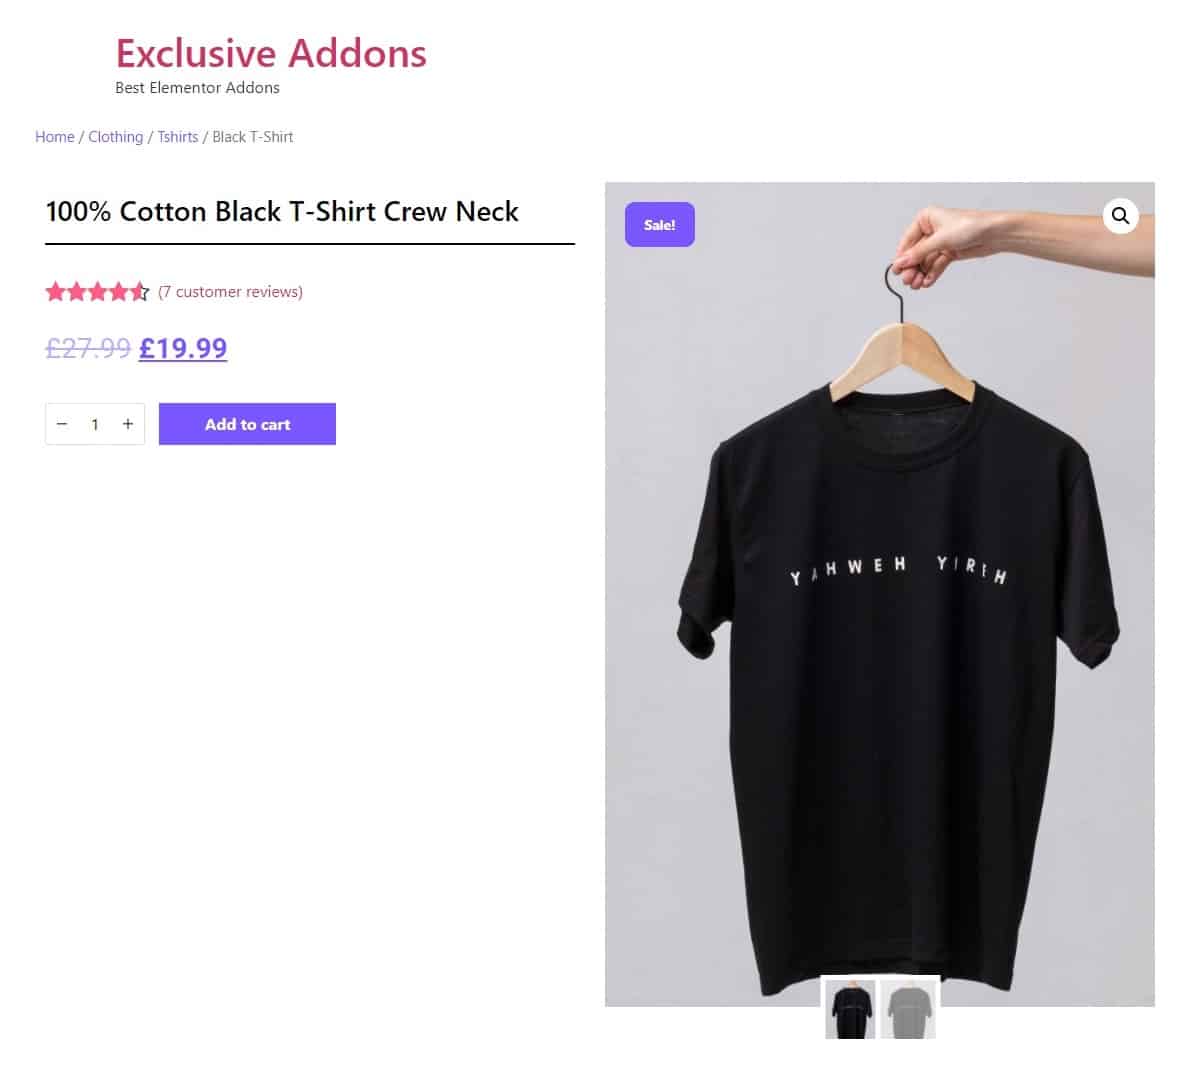Open the Tshirts breadcrumb category
The image size is (1204, 1074).
click(178, 137)
